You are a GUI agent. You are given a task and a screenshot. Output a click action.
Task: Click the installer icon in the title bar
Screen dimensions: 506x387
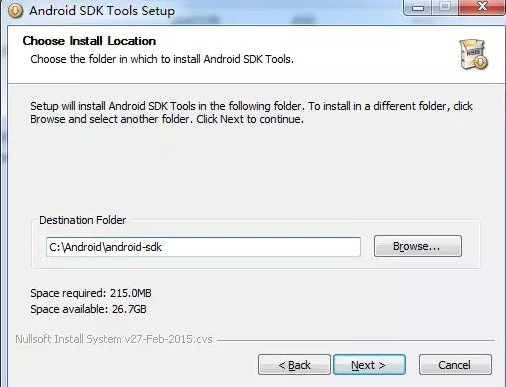(15, 10)
